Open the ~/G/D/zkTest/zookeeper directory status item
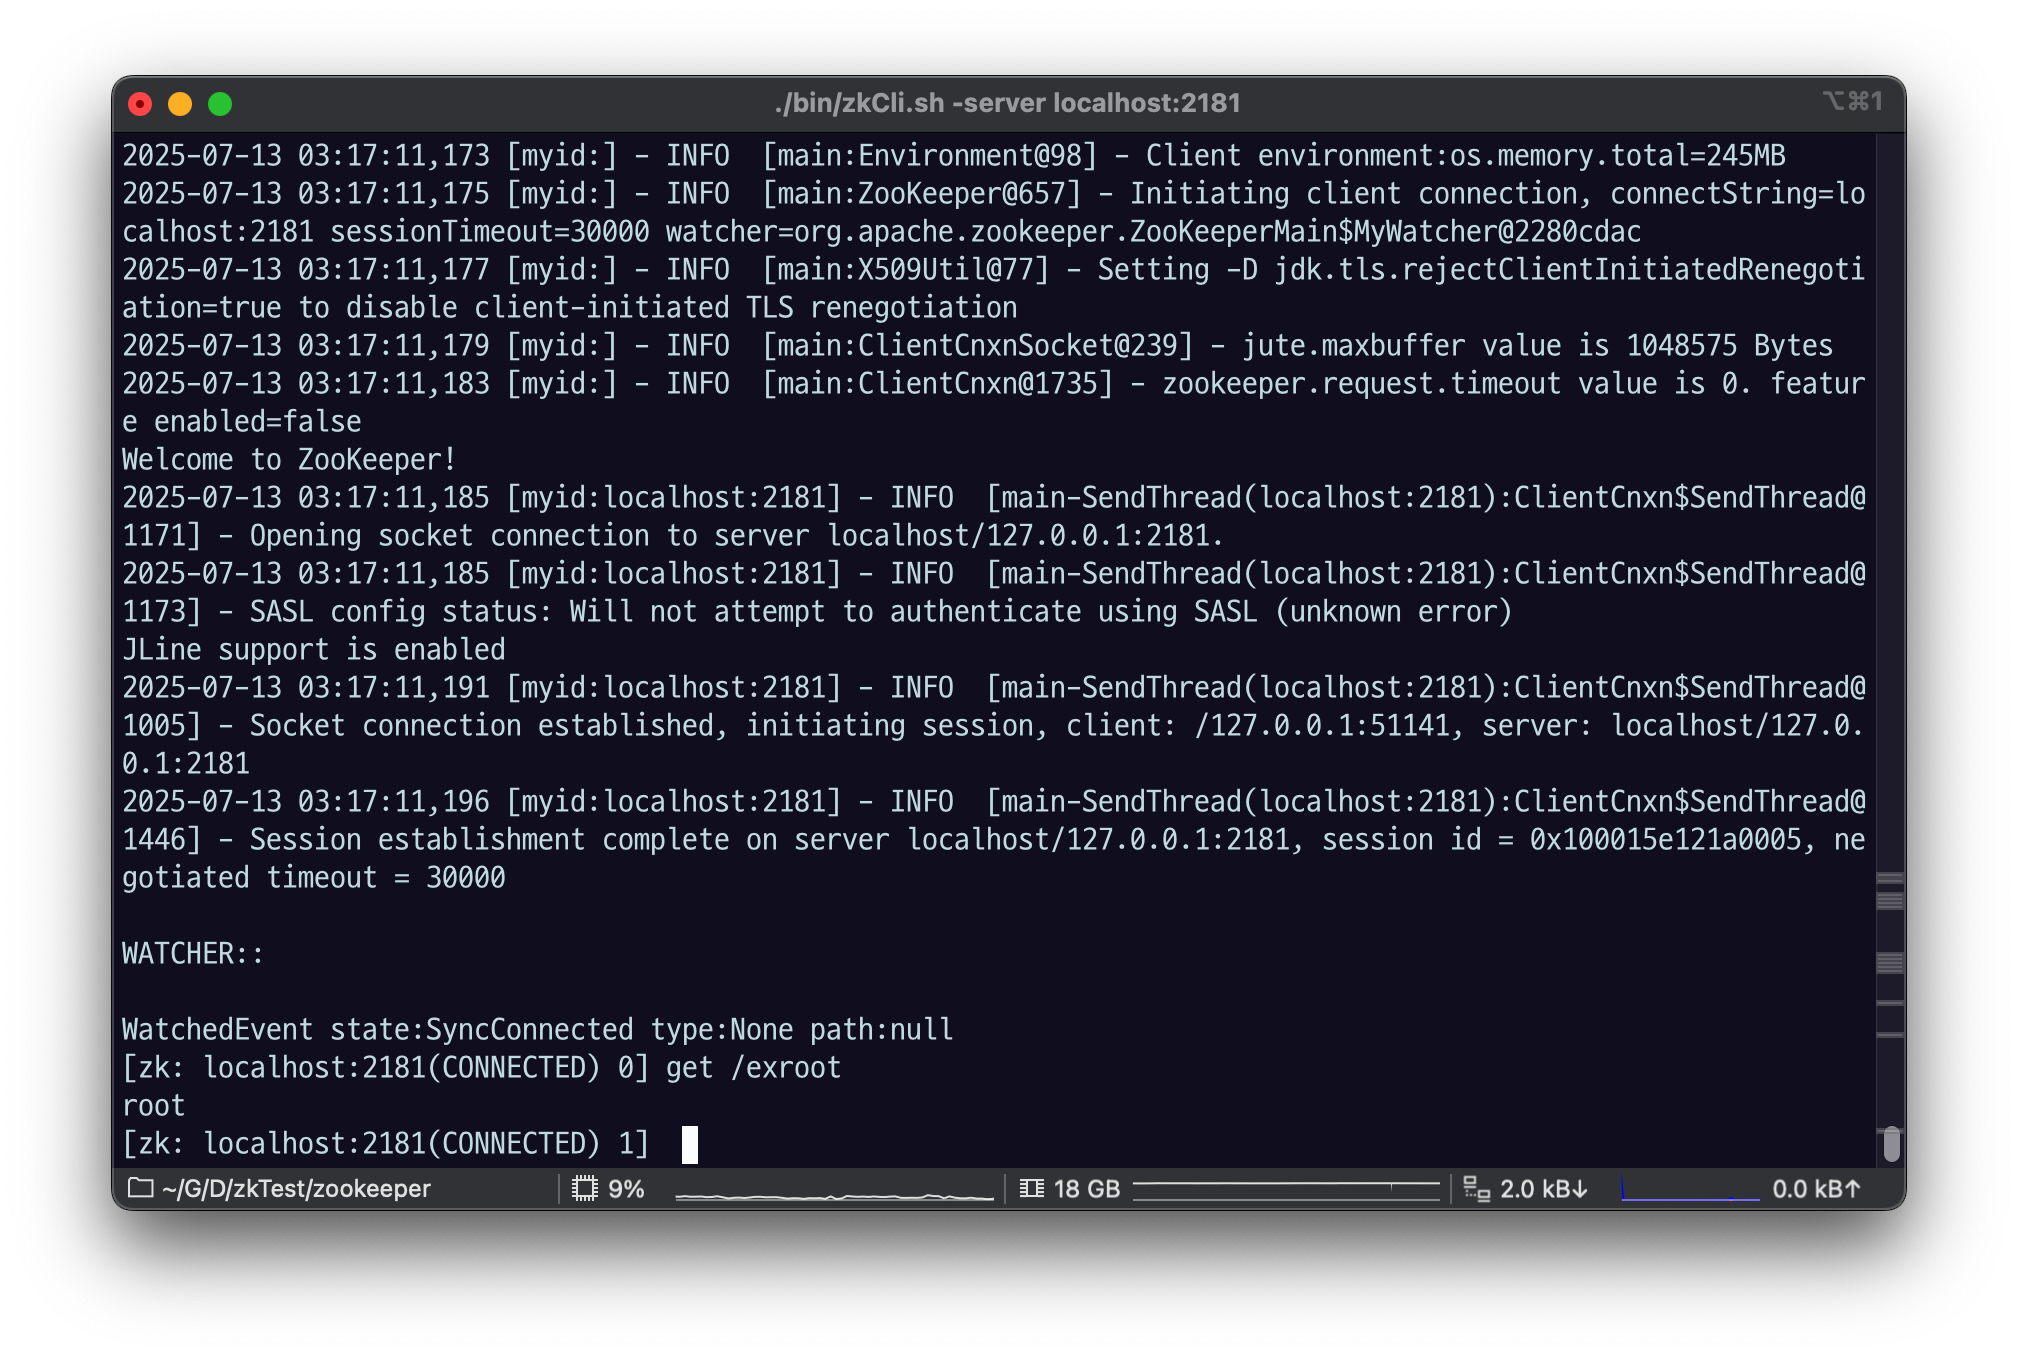The image size is (2018, 1358). coord(296,1188)
